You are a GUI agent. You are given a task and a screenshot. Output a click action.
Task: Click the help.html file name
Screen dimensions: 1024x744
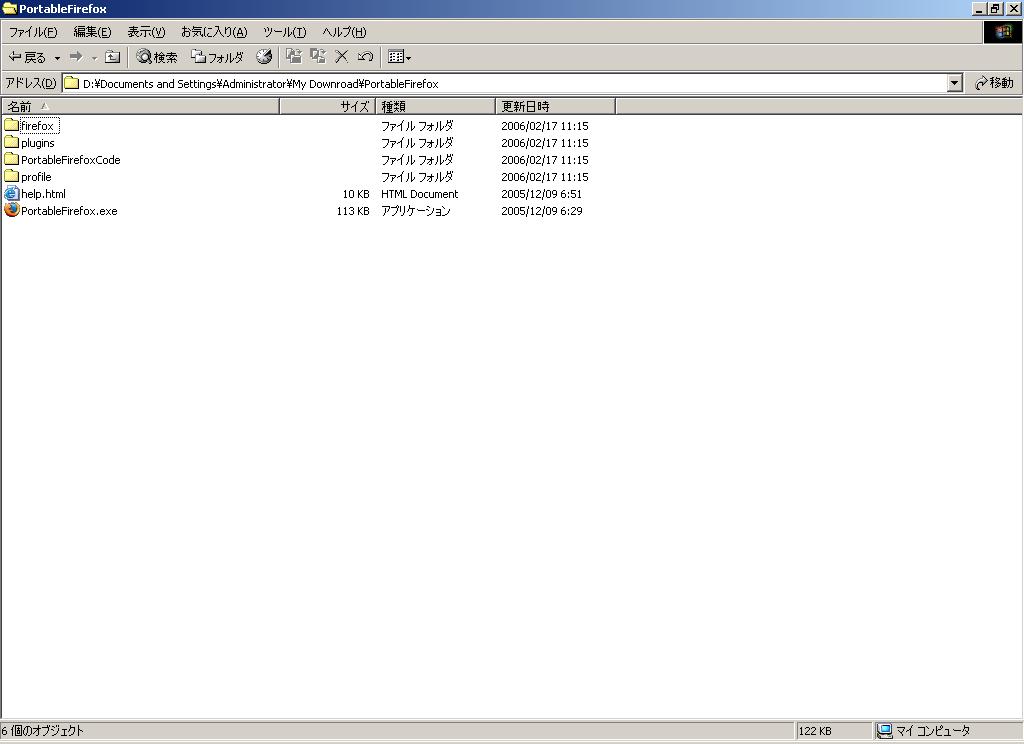click(43, 194)
